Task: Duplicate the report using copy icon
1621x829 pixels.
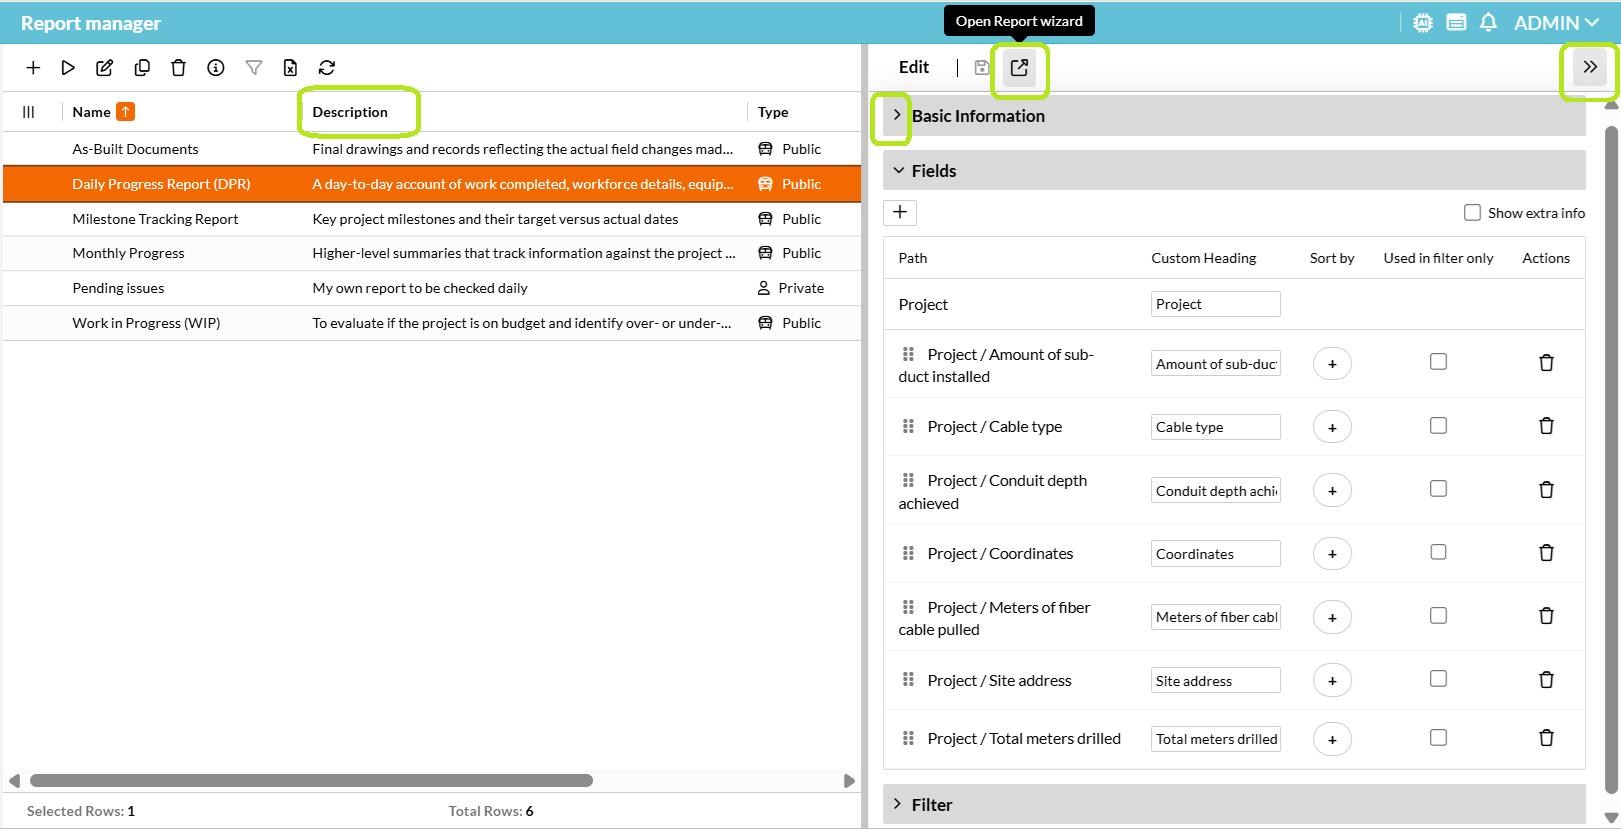Action: point(142,68)
